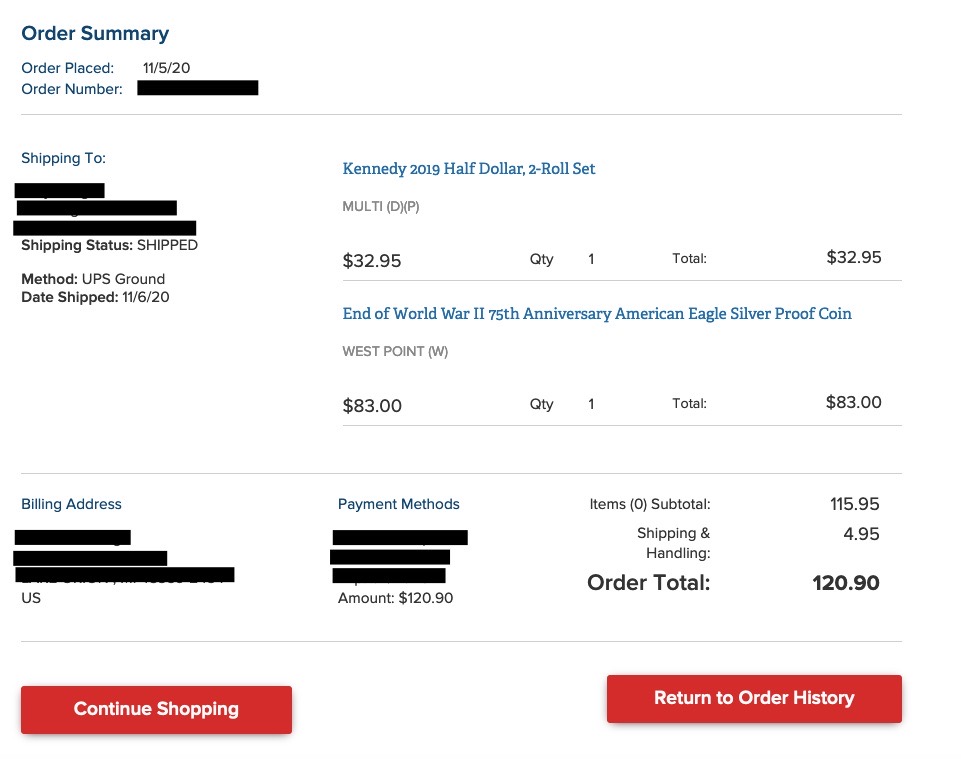Click the Continue Shopping button

tap(156, 709)
